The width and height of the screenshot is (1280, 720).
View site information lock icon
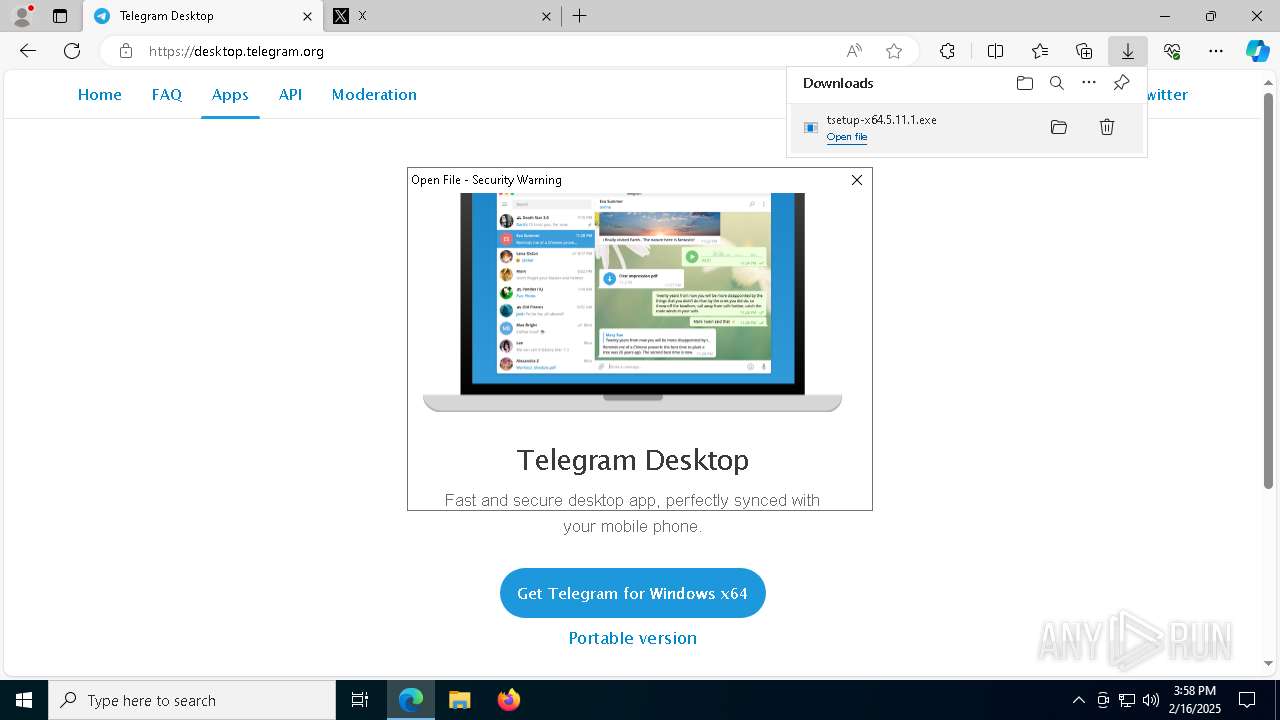click(125, 51)
